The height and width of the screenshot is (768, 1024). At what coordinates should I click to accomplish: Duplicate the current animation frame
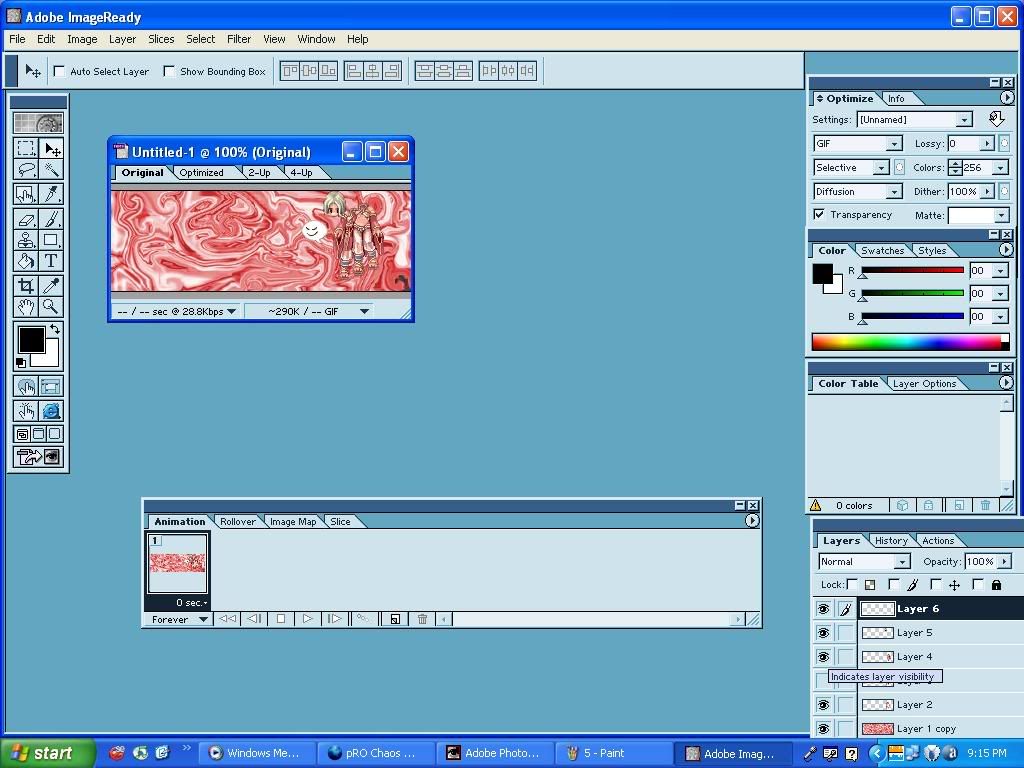(x=395, y=618)
